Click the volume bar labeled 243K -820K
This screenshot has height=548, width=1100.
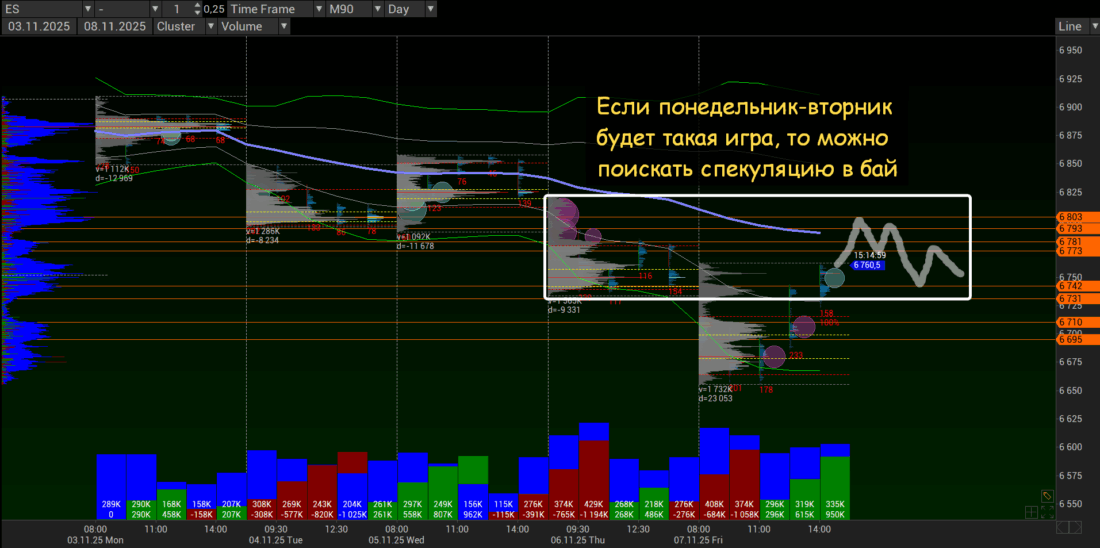(322, 492)
